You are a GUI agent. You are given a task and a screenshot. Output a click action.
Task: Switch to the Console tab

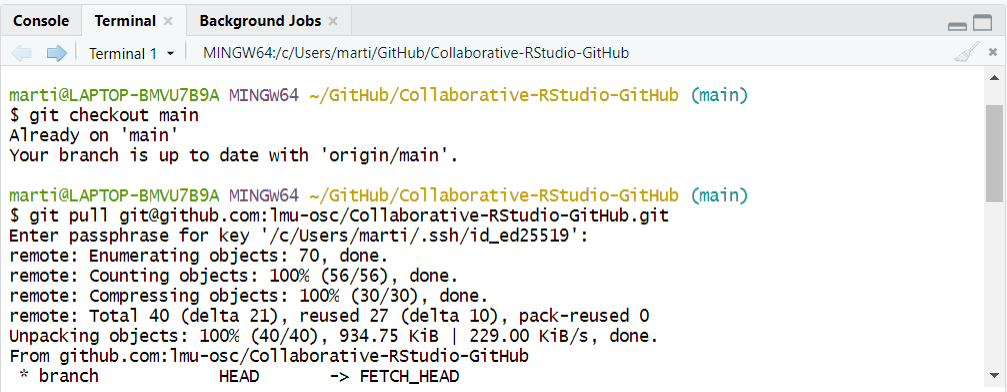41,21
